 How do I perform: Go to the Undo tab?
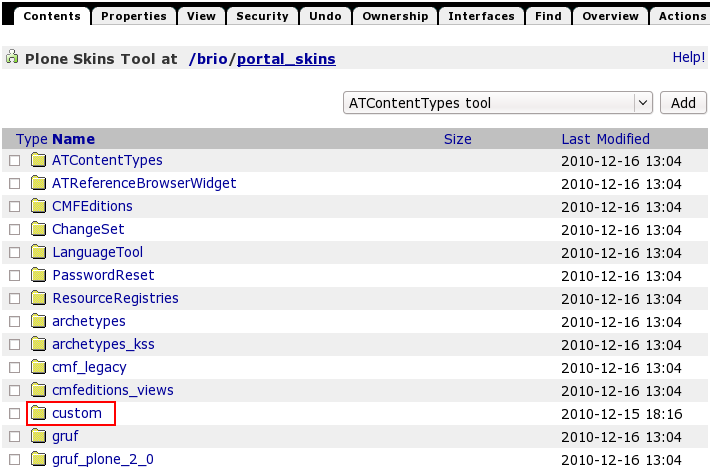point(325,16)
